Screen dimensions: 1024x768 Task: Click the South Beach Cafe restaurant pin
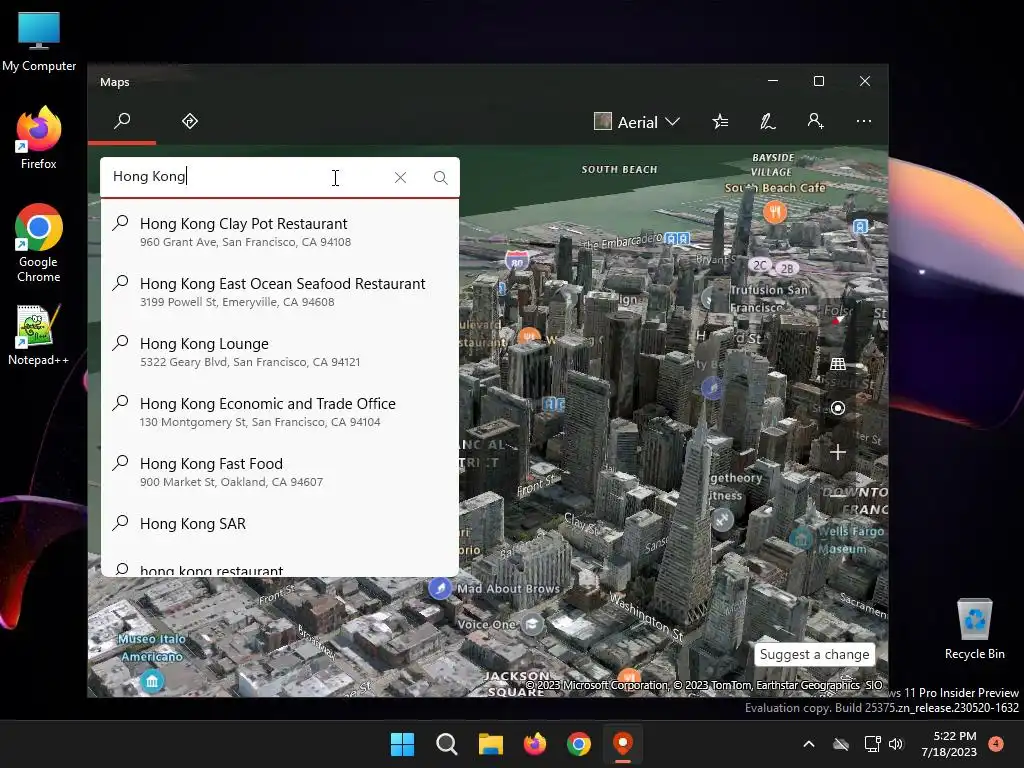pos(775,212)
